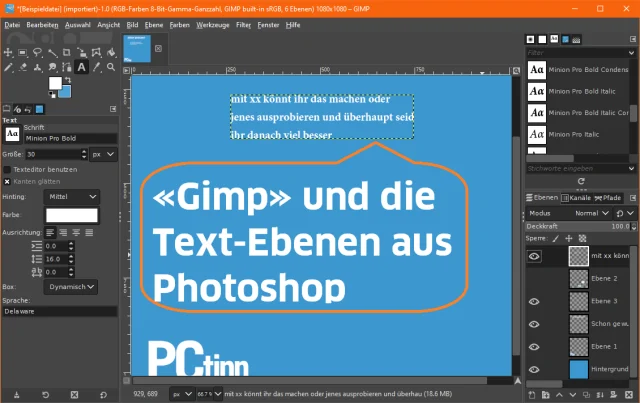Swap foreground and background colors
Image resolution: width=640 pixels, height=403 pixels.
pyautogui.click(x=68, y=80)
